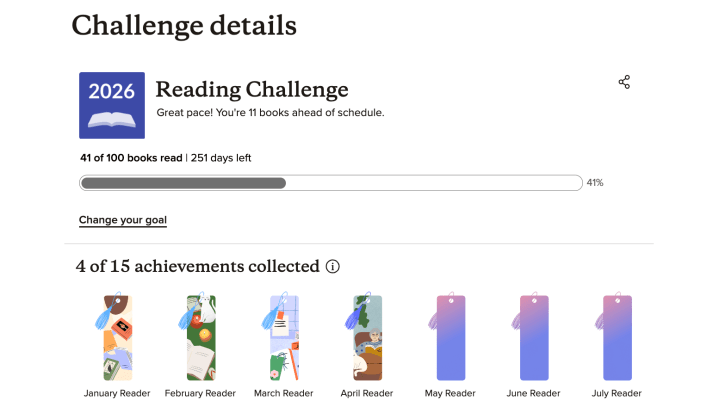Click the reading progress bar
The width and height of the screenshot is (719, 419).
pyautogui.click(x=330, y=183)
